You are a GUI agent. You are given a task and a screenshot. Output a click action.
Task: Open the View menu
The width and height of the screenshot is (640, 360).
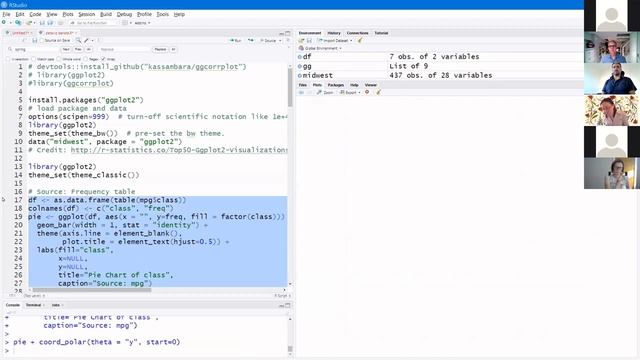pos(52,14)
